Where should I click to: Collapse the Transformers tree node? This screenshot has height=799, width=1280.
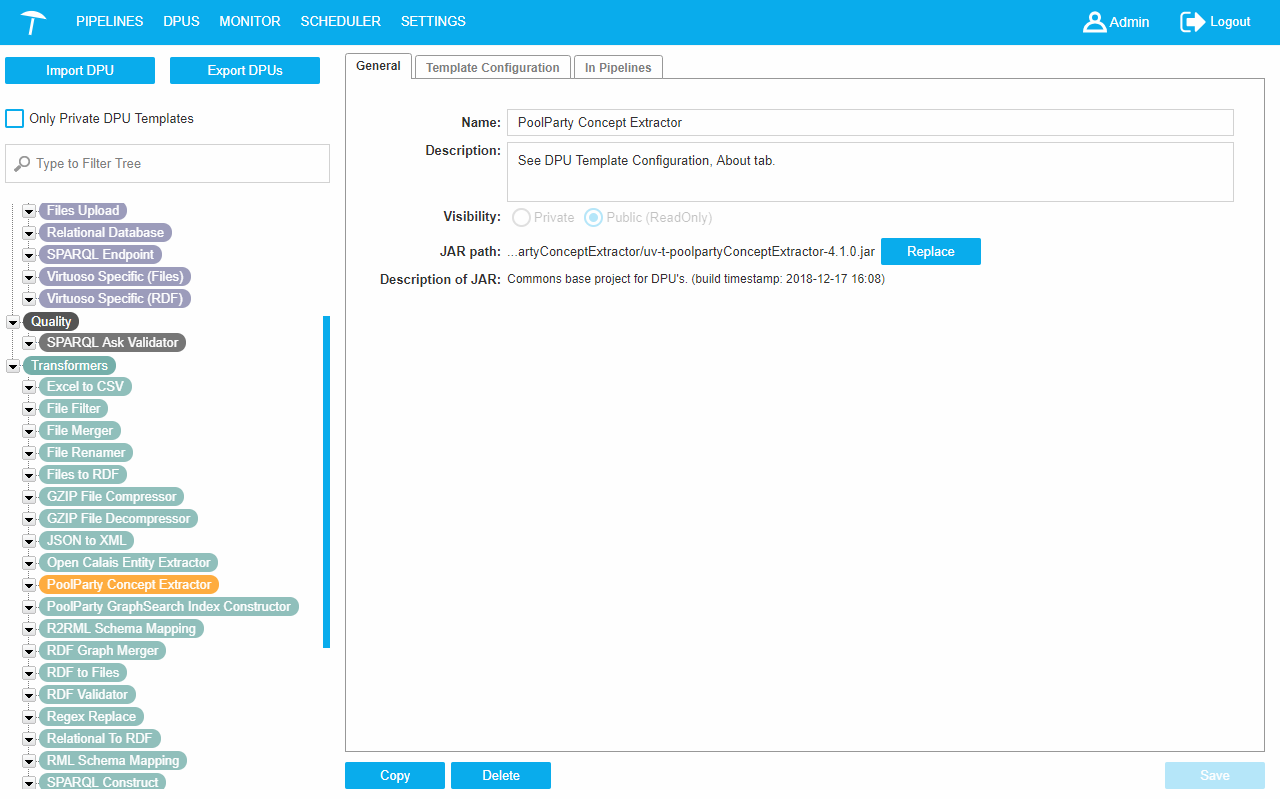(x=14, y=366)
